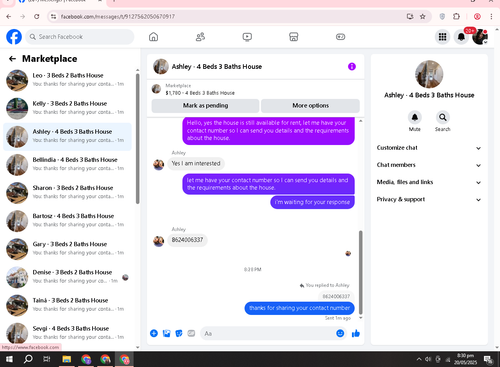
Task: Choose a GIF icon in composer
Action: pos(191,333)
